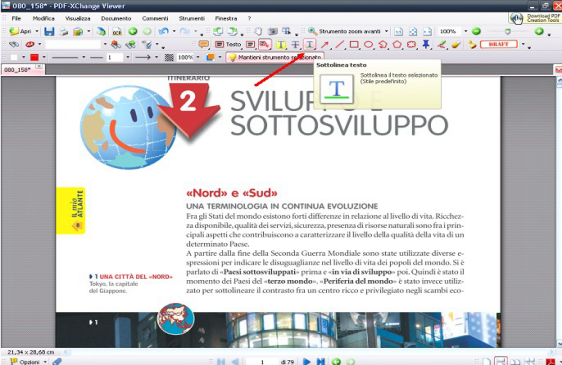Select the red Arrow drawing tool
The width and height of the screenshot is (562, 365).
(325, 44)
